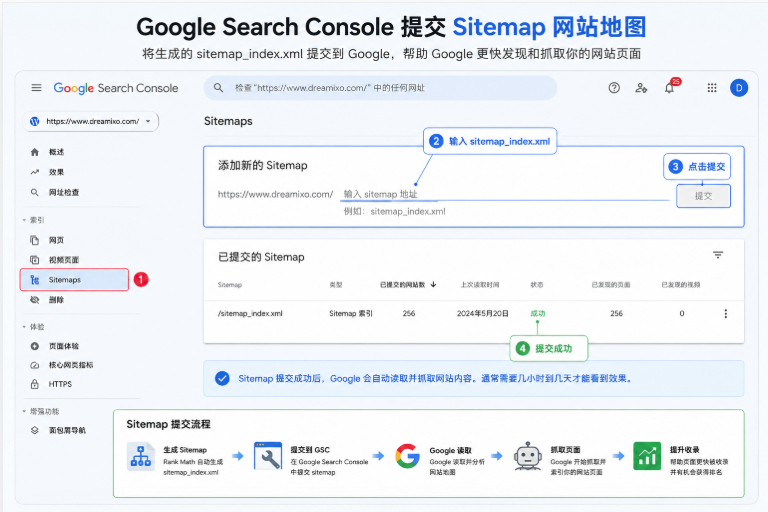Click the URL inspection search box
This screenshot has width=768, height=512.
click(381, 88)
